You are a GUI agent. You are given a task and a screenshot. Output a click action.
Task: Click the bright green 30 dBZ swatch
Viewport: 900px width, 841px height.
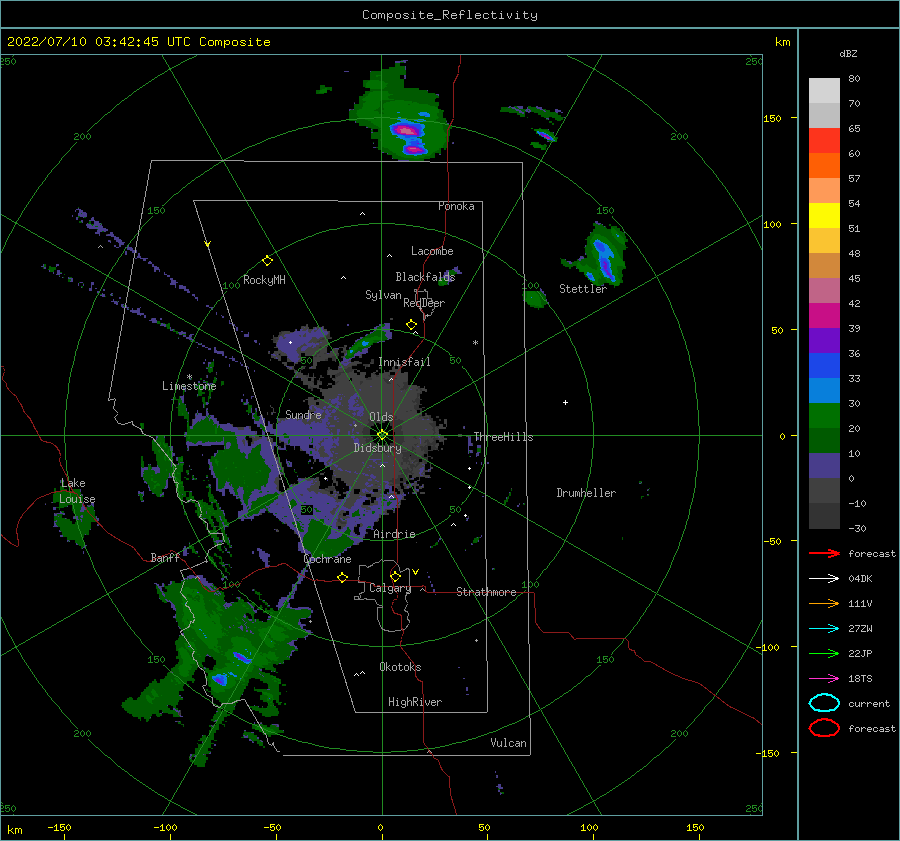coord(824,415)
